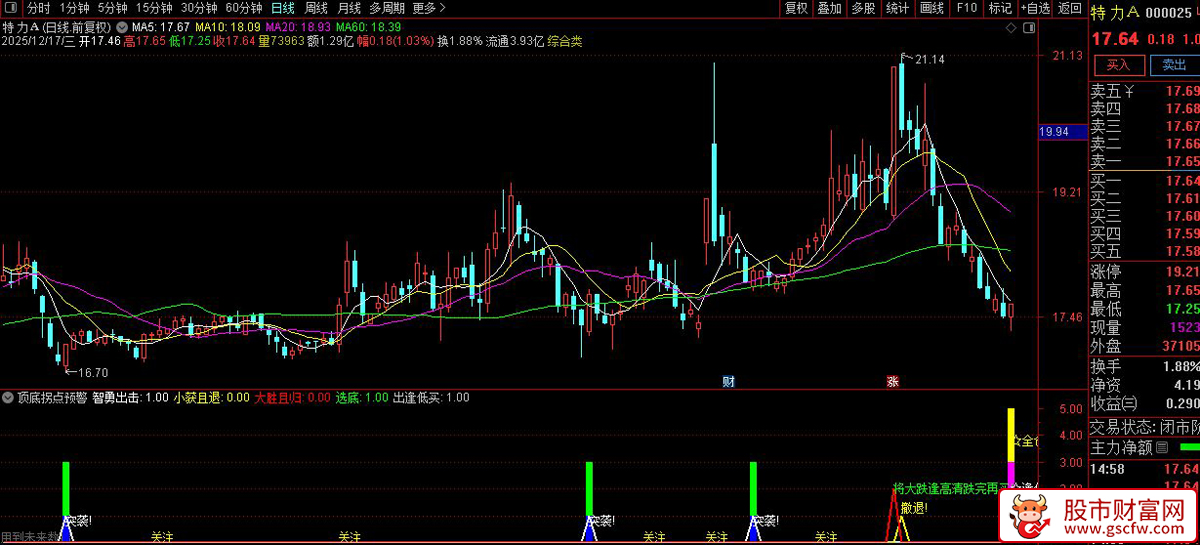Select the 日线 daily period
1200x545 pixels.
283,8
